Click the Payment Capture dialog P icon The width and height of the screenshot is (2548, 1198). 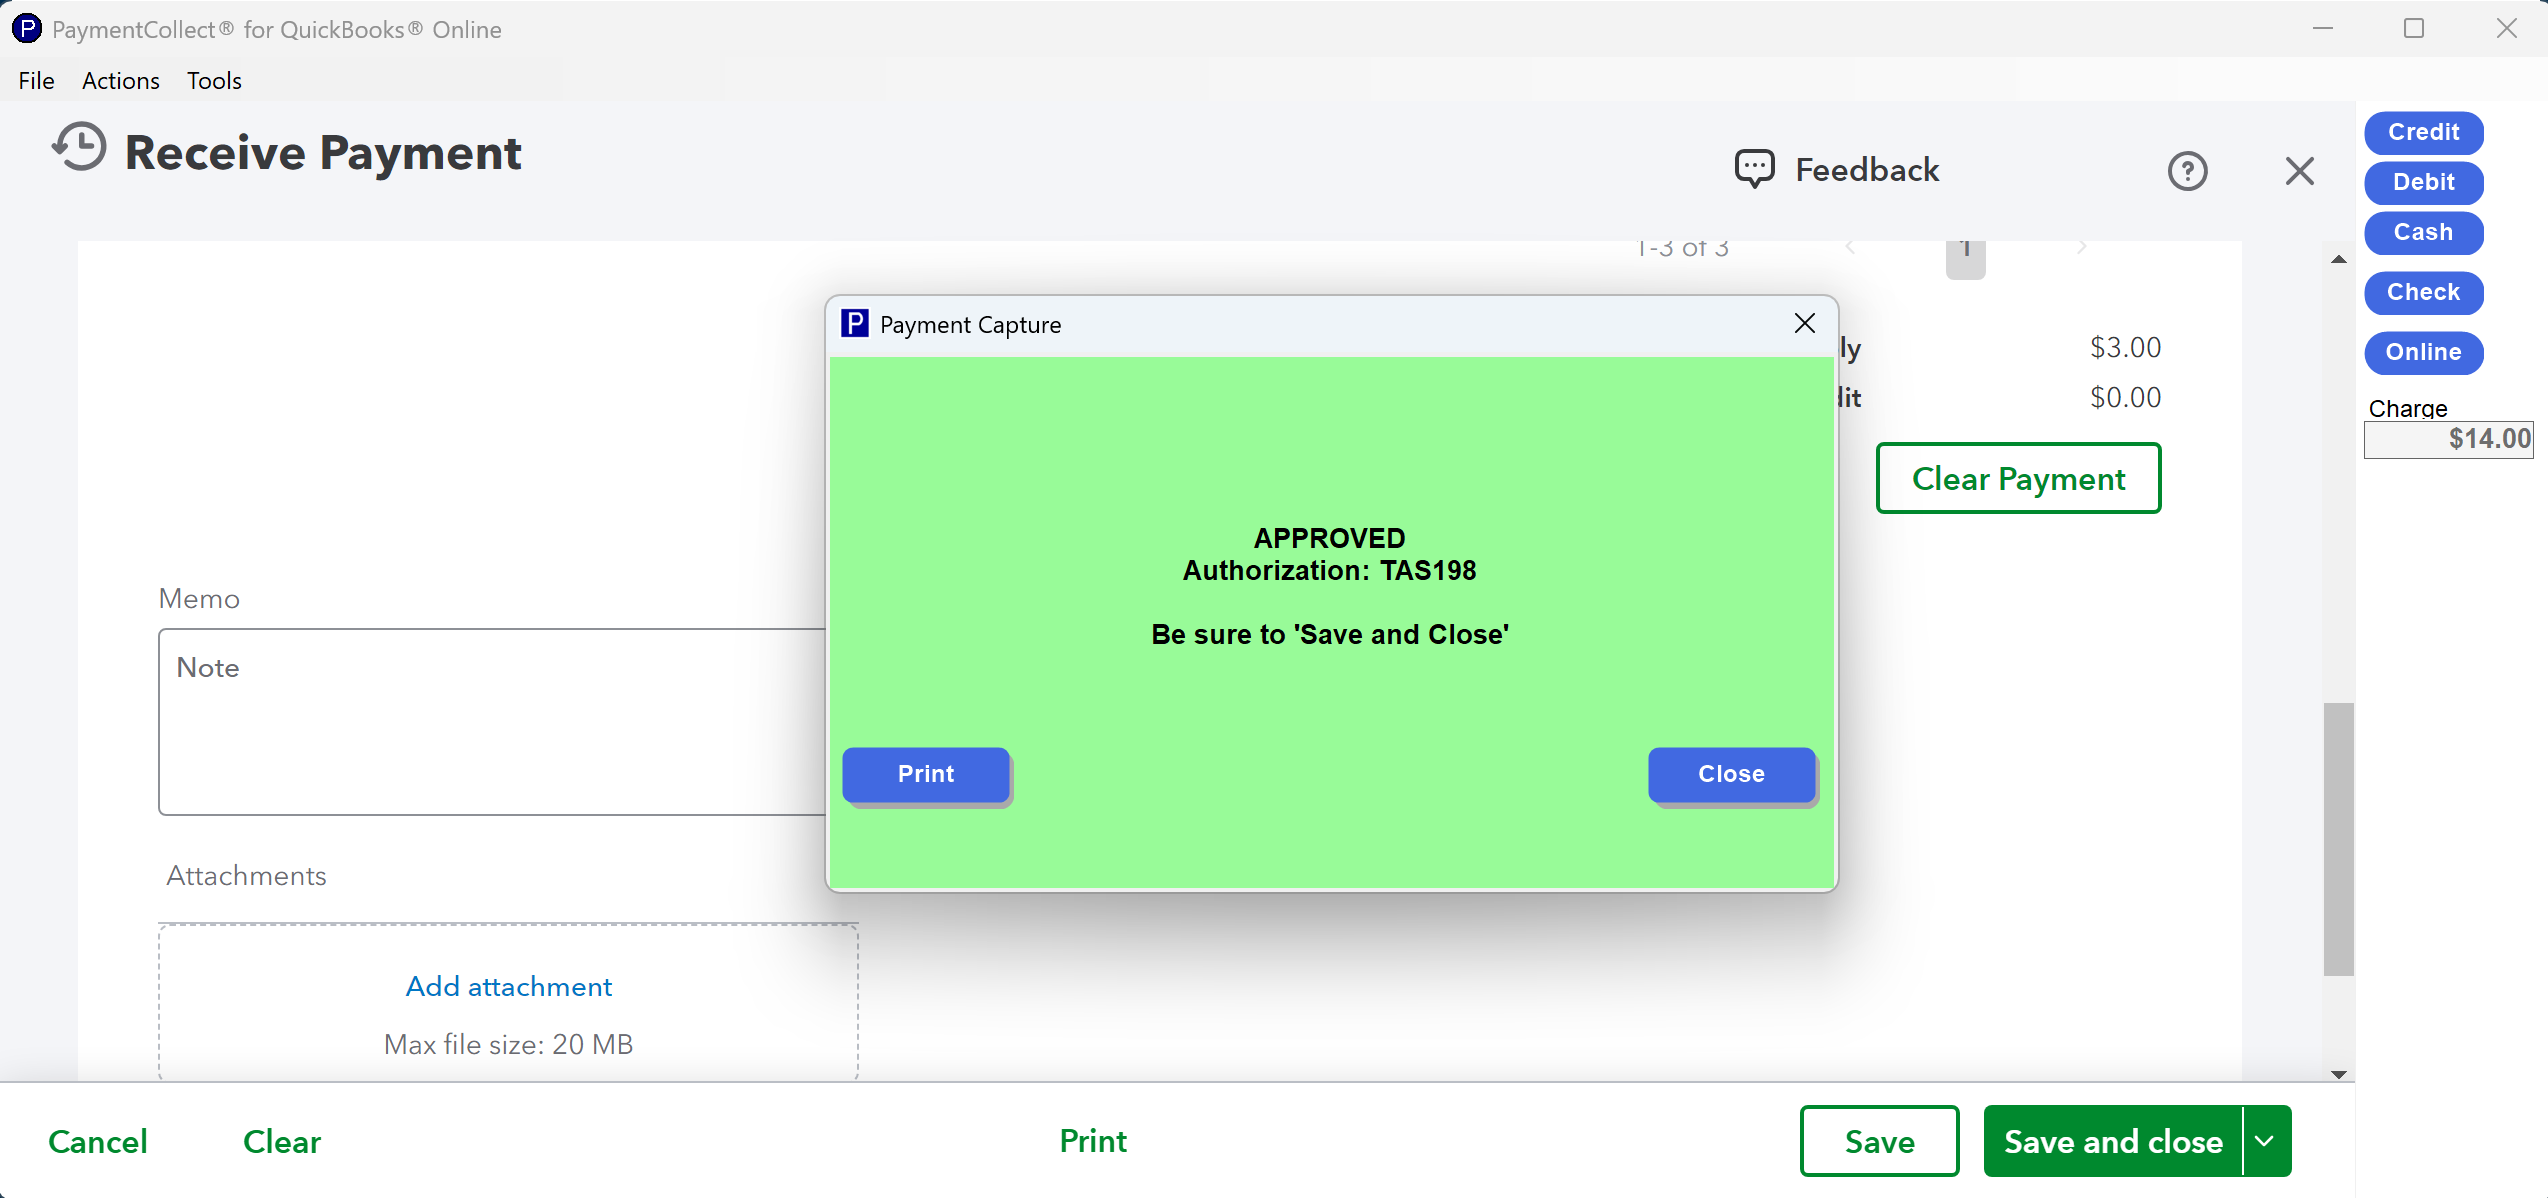(x=855, y=324)
